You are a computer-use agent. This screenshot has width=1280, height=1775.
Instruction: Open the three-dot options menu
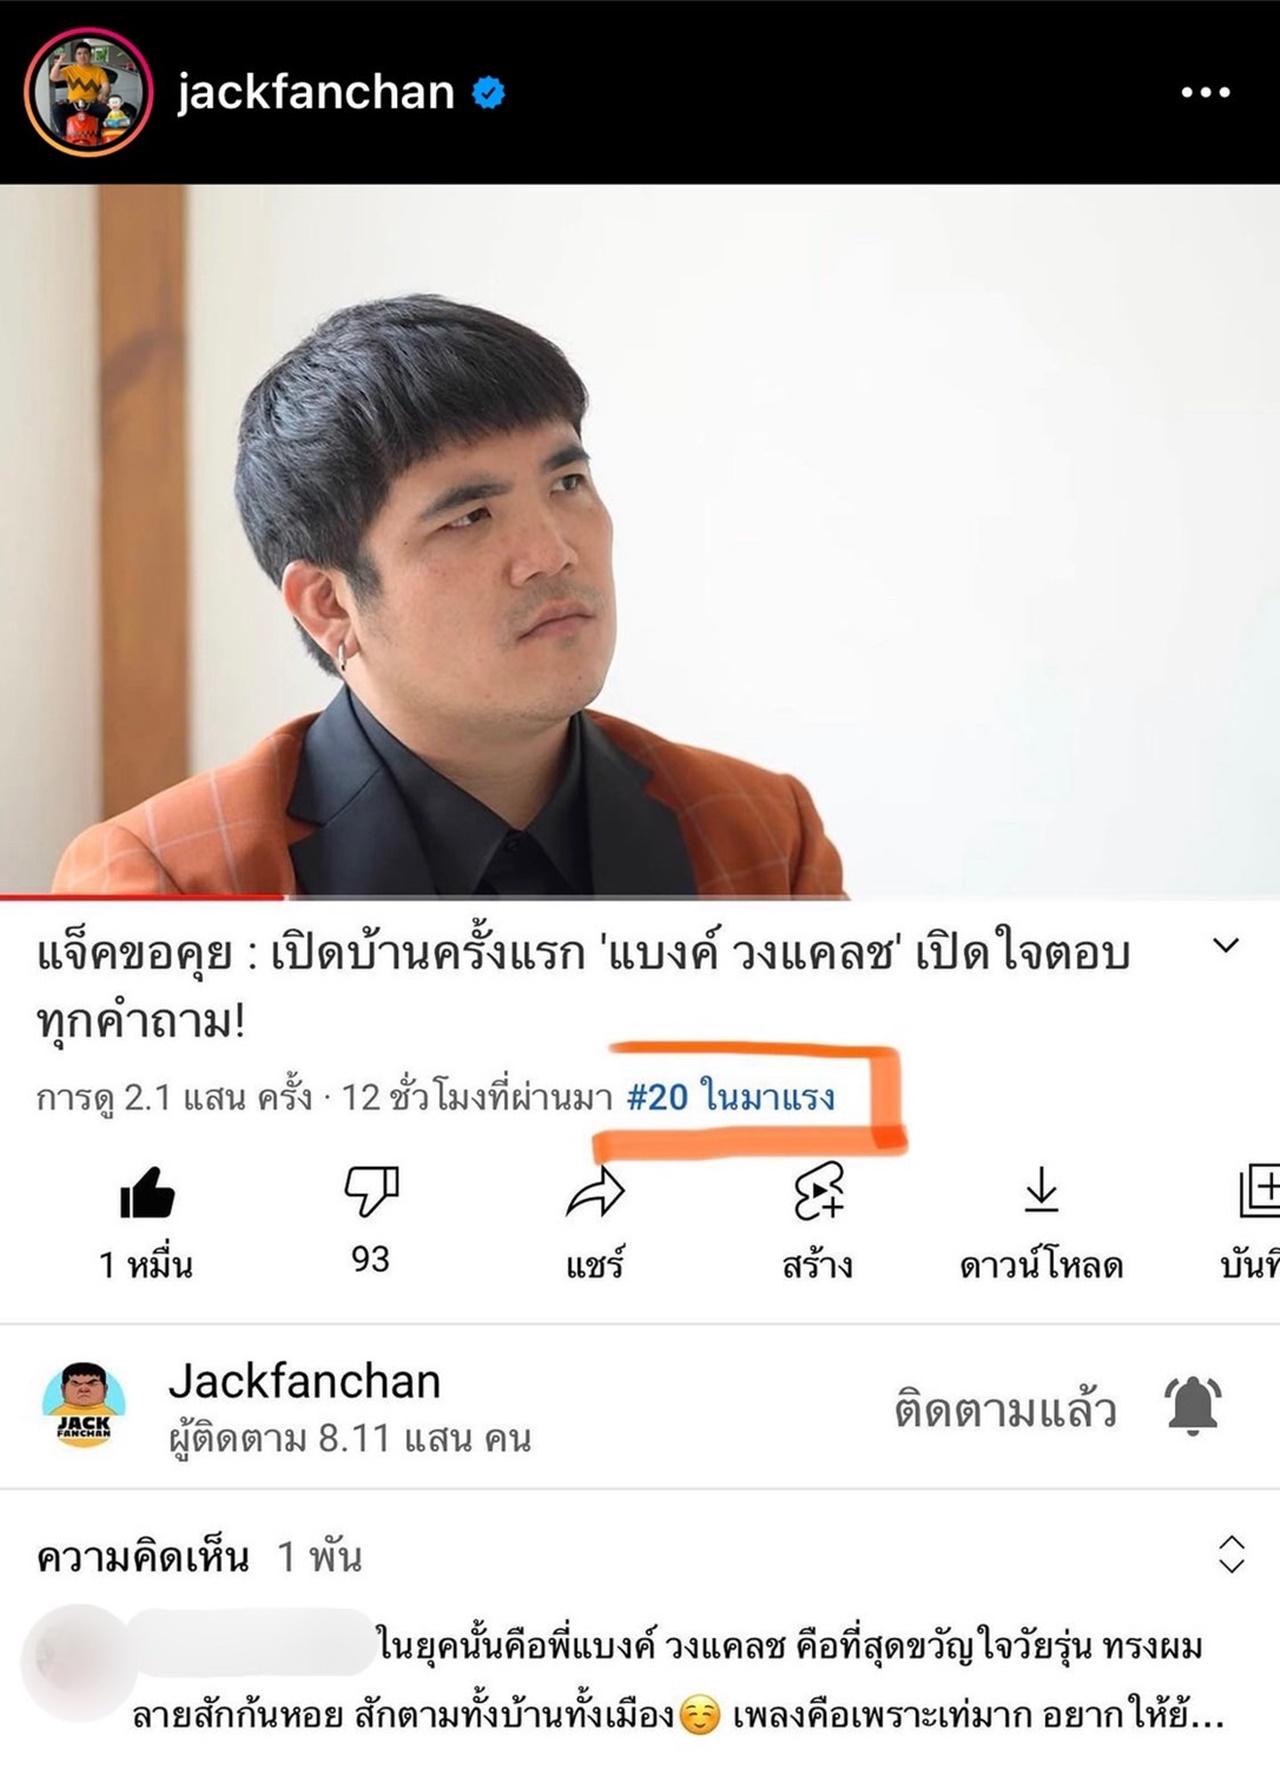click(1205, 92)
